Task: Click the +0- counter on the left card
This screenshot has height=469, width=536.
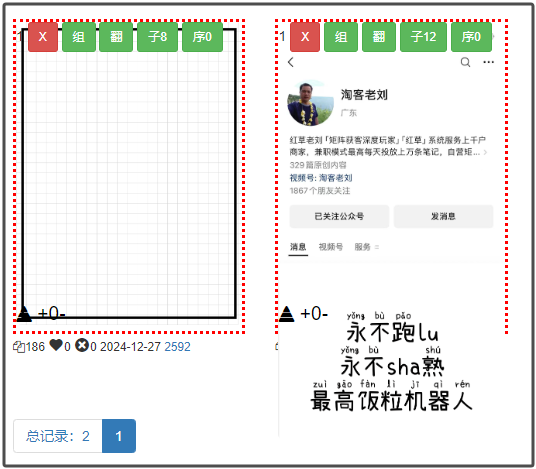Action: point(52,313)
